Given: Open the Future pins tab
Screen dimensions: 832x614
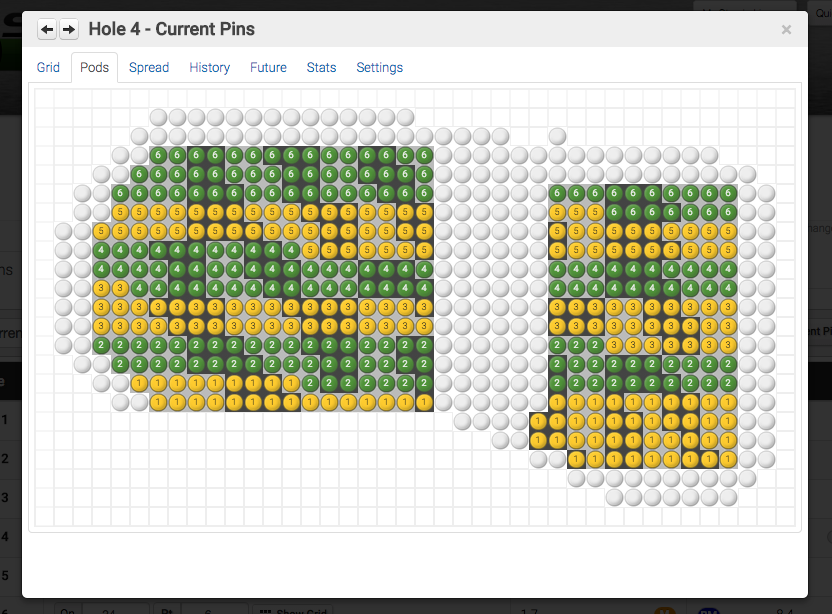Looking at the screenshot, I should pyautogui.click(x=268, y=68).
